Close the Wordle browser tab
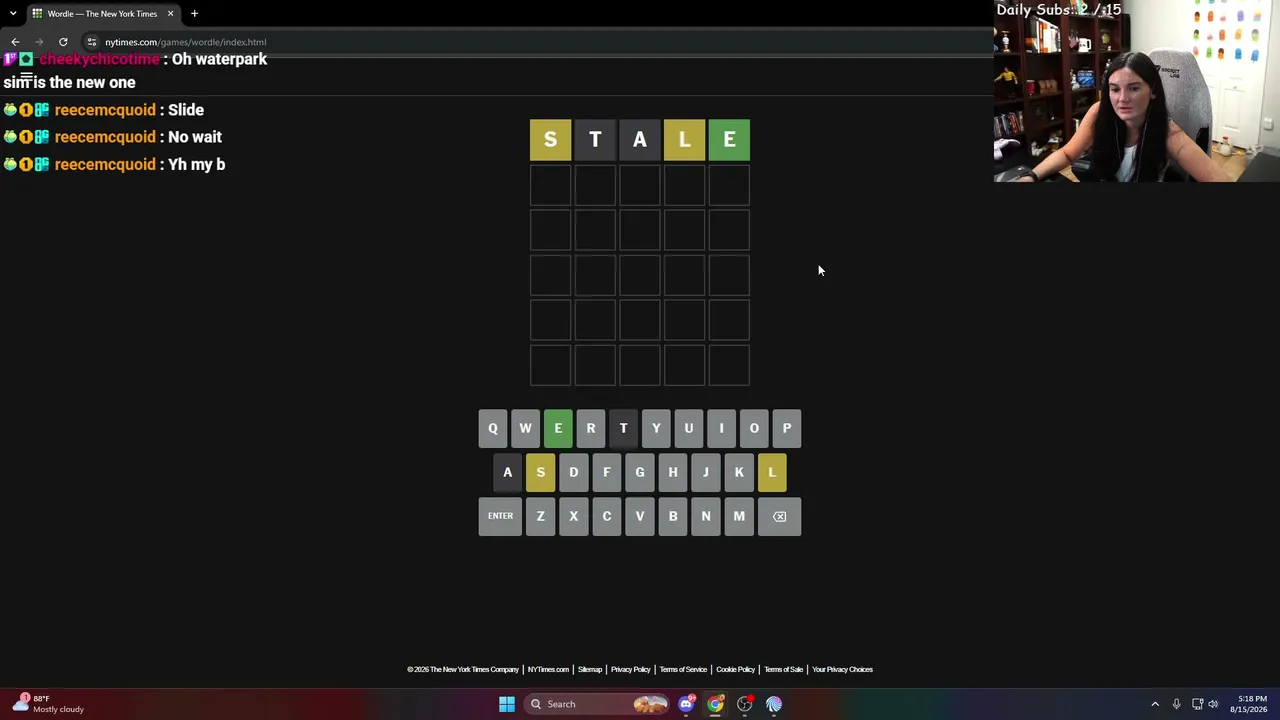The width and height of the screenshot is (1280, 720). (x=170, y=14)
